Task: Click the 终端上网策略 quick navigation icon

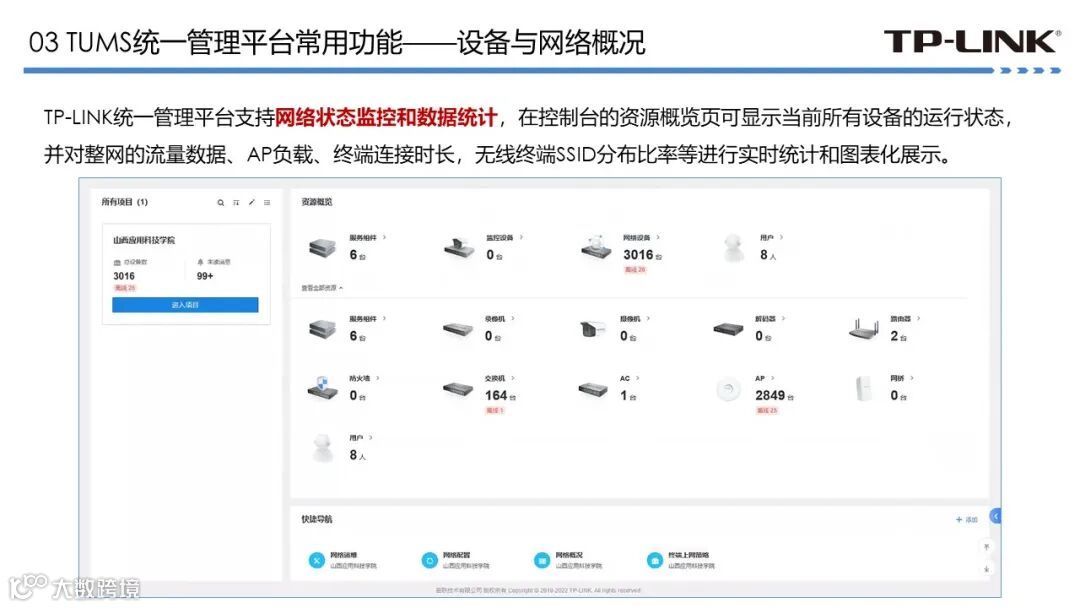Action: [654, 560]
